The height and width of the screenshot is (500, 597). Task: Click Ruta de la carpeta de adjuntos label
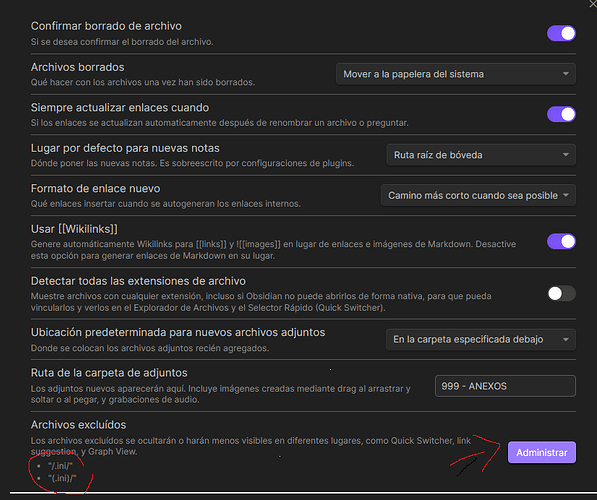tap(109, 373)
